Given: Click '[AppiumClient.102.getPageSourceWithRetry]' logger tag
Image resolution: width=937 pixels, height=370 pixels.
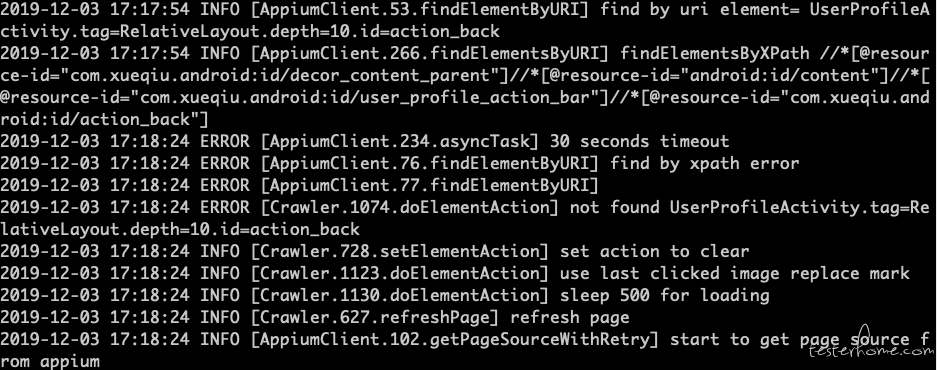Looking at the screenshot, I should pyautogui.click(x=455, y=340).
